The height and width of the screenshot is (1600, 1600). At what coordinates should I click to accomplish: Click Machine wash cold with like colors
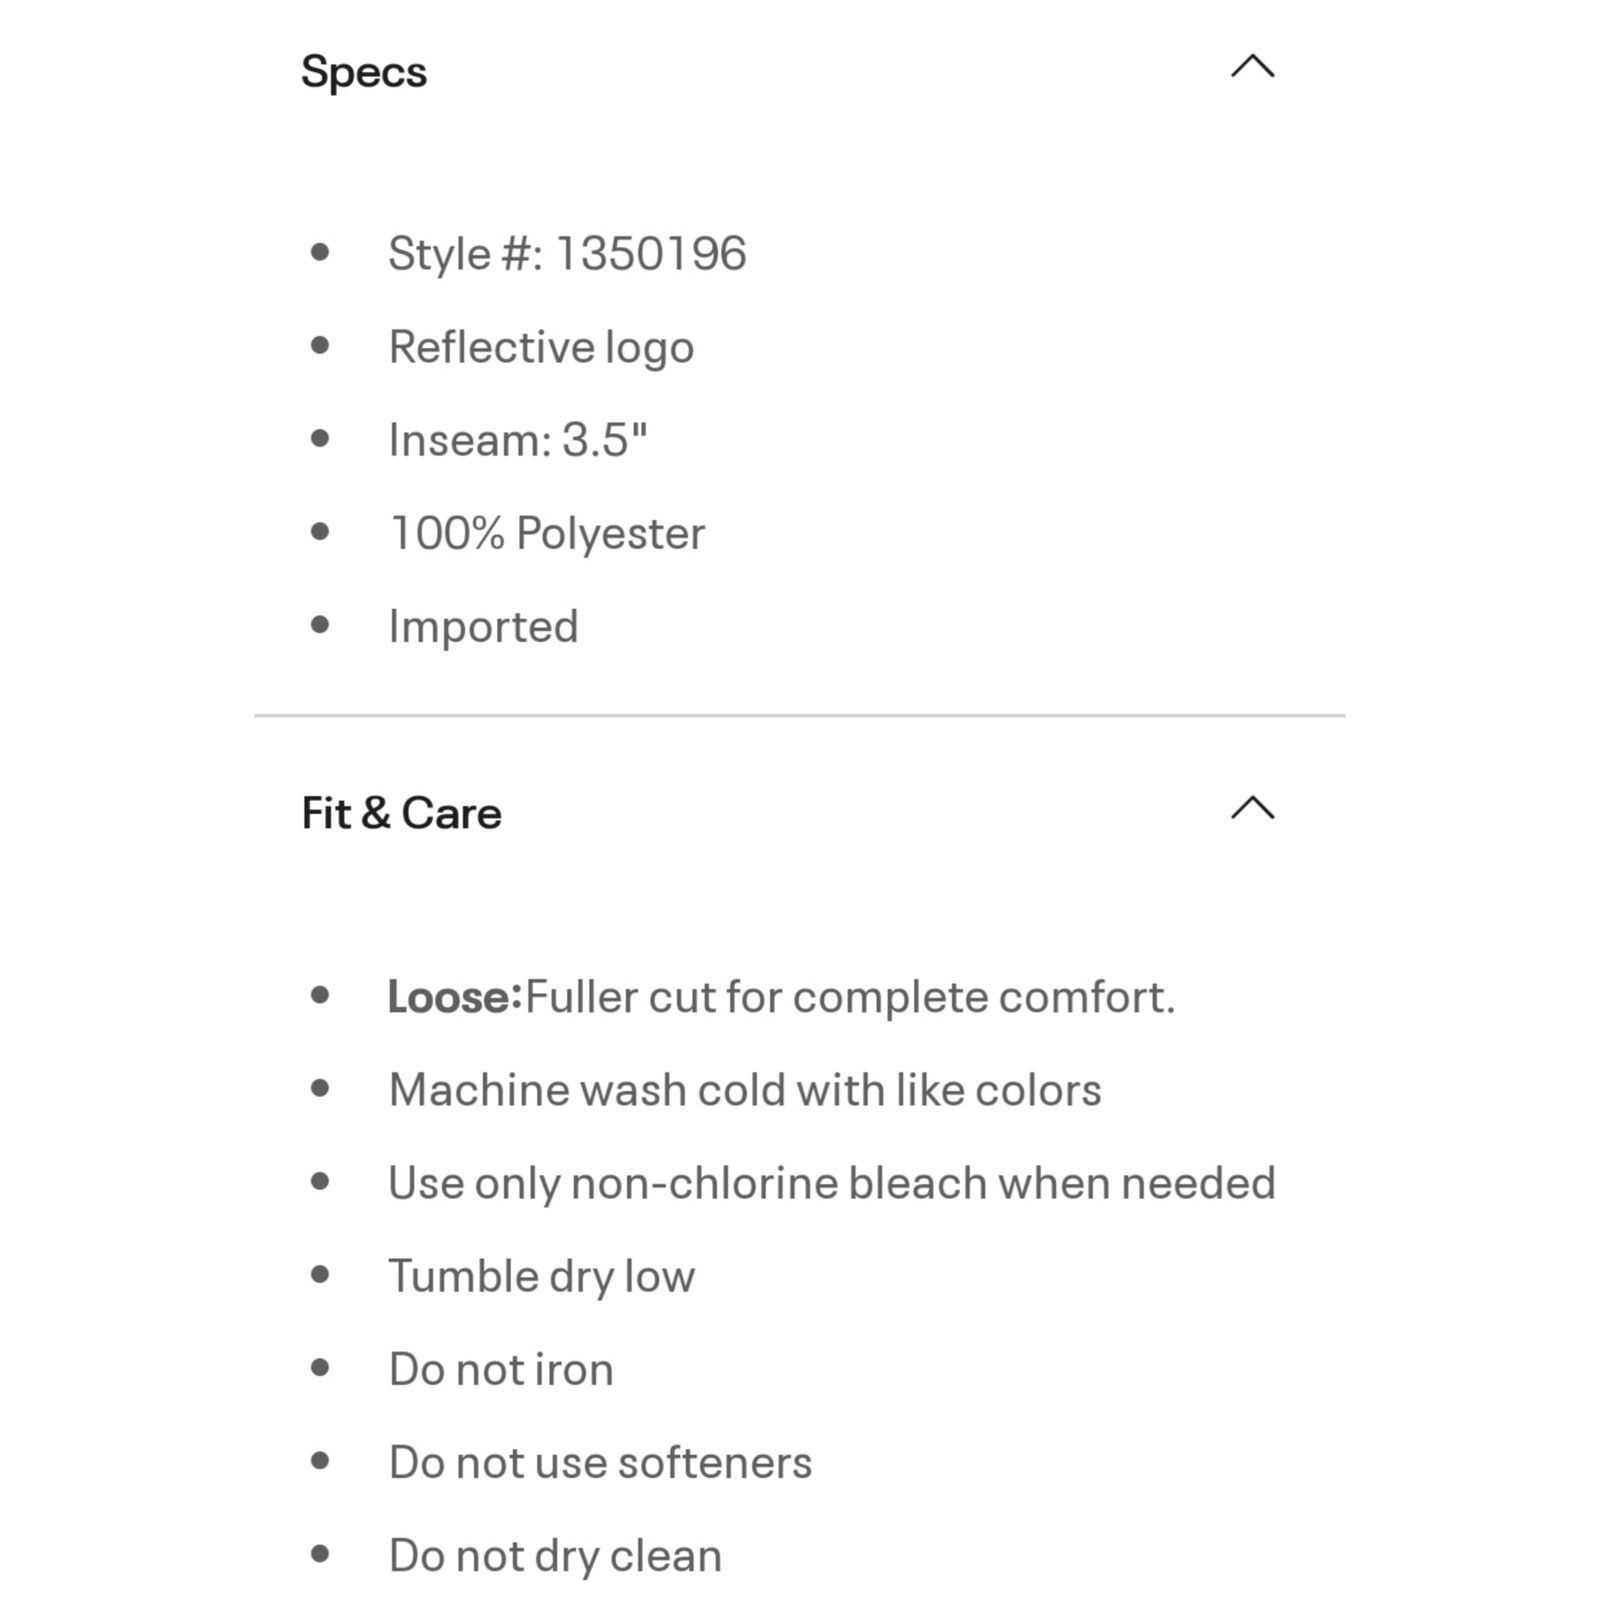point(745,1090)
